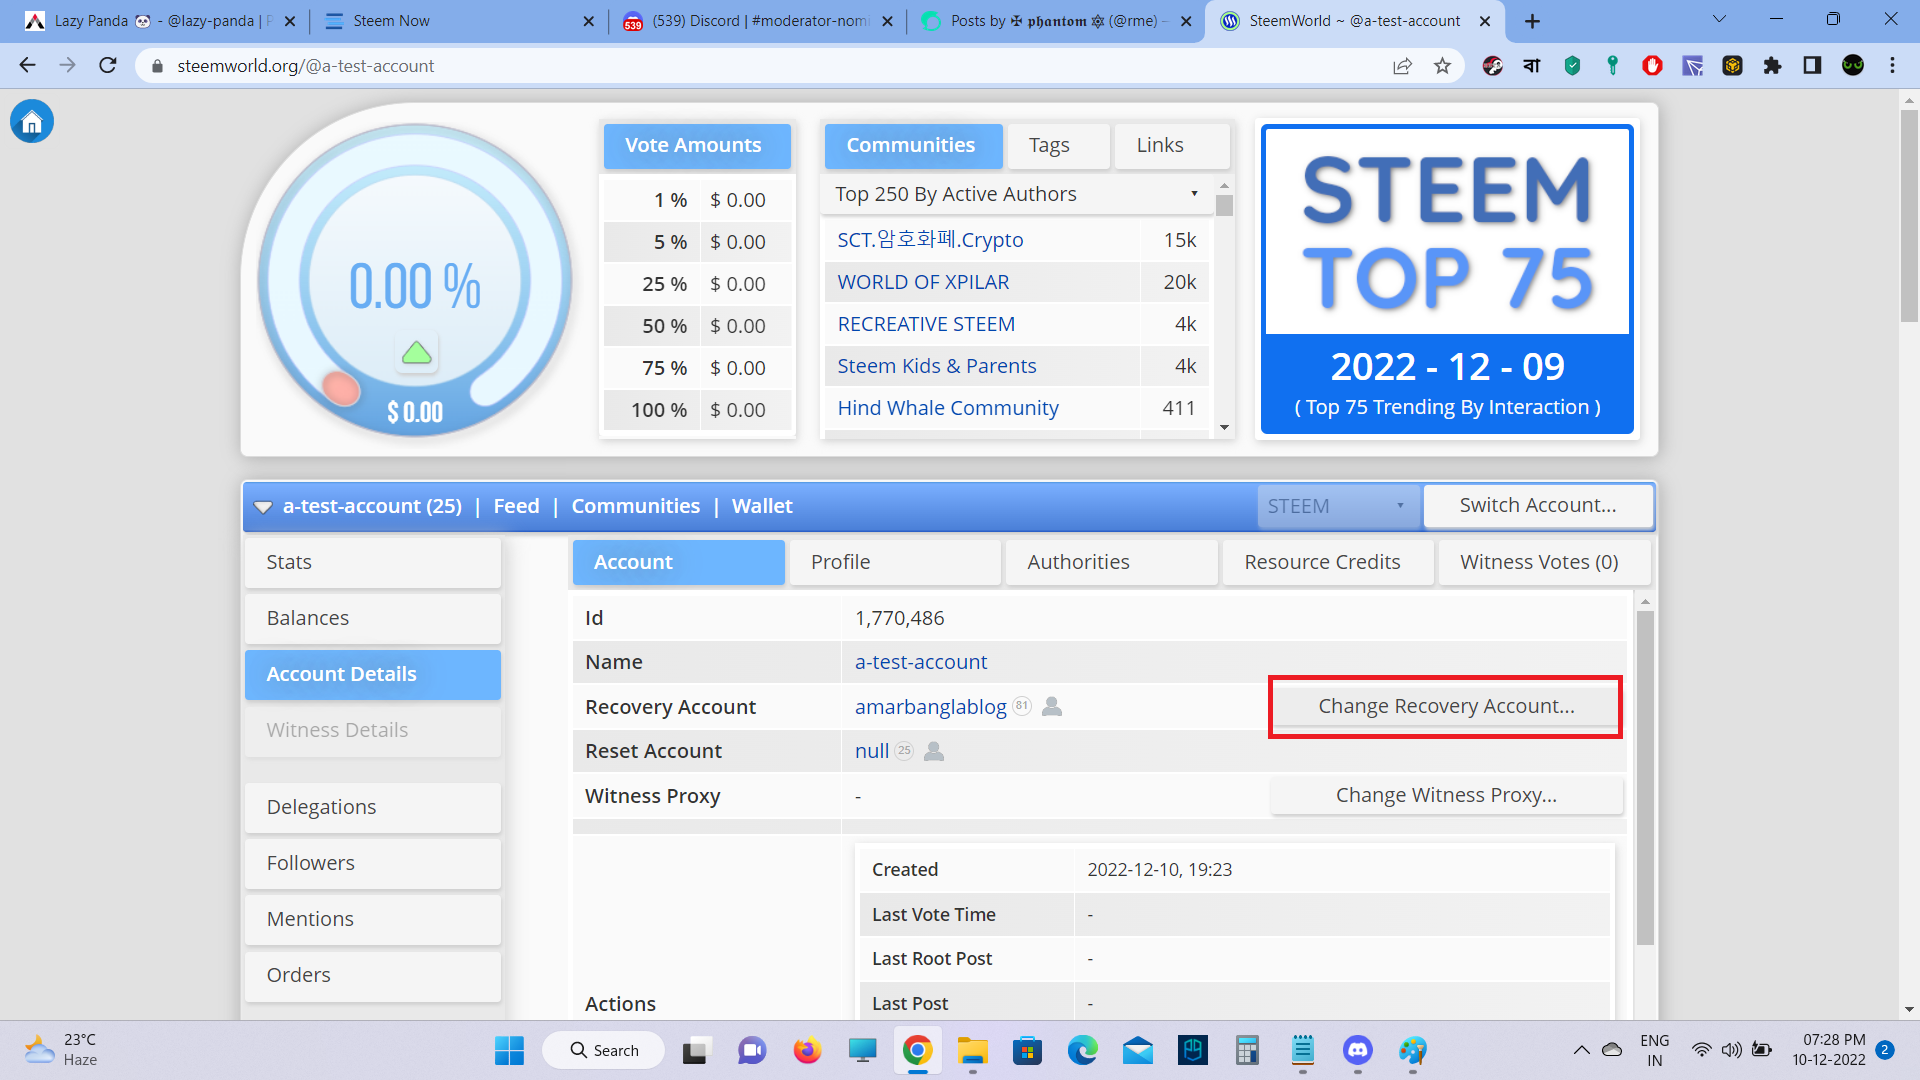The height and width of the screenshot is (1080, 1920).
Task: Click the blue home icon
Action: tap(32, 122)
